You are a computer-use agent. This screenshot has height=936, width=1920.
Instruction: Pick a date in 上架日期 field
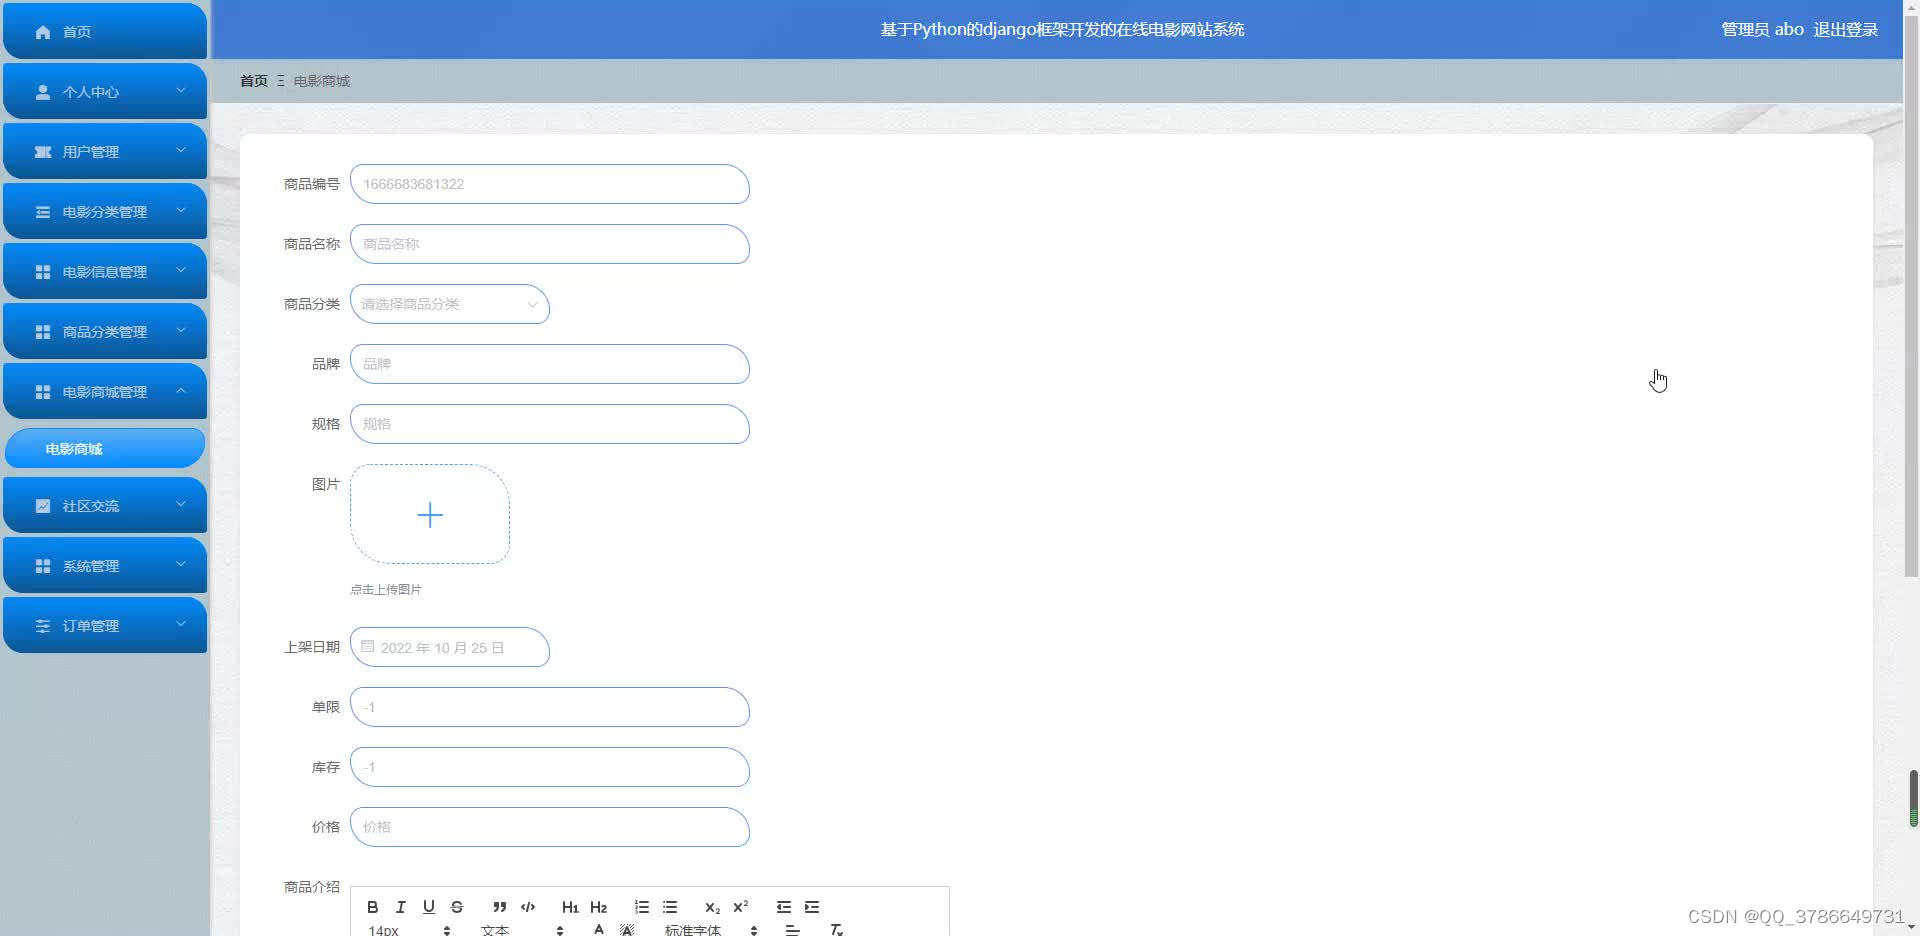click(x=450, y=647)
